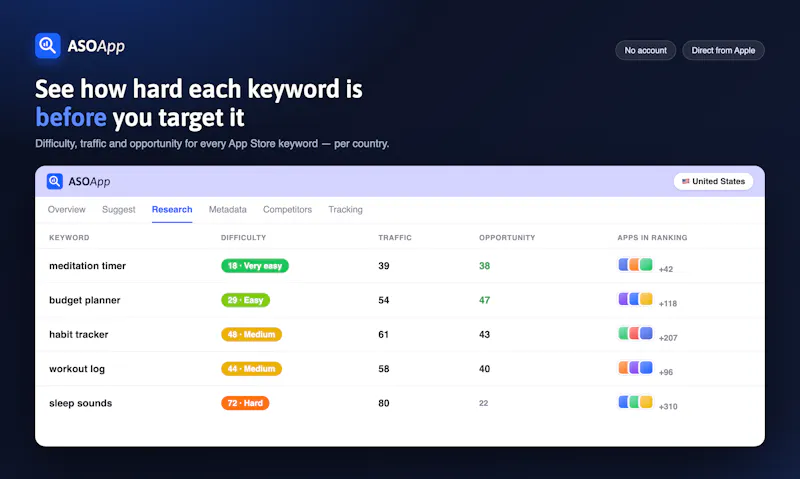Click the subtitle about difficulty, traffic and opportunity
Viewport: 800px width, 479px height.
coord(212,144)
